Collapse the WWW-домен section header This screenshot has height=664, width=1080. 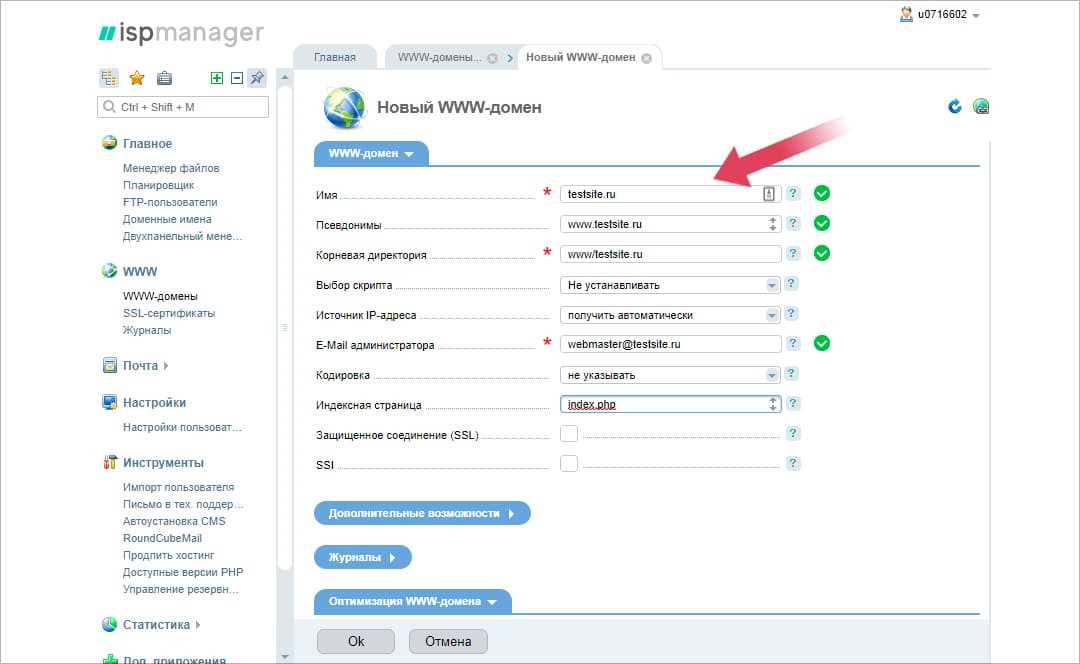pos(371,154)
